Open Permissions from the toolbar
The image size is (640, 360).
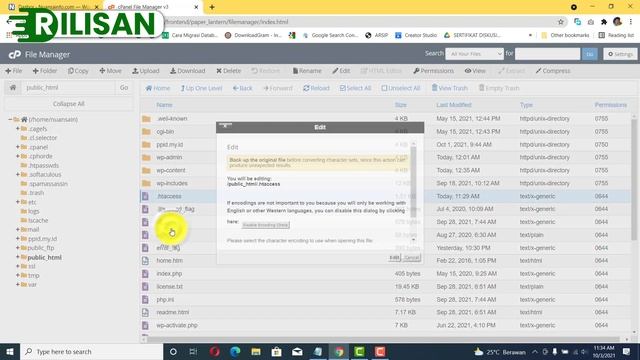pyautogui.click(x=433, y=71)
